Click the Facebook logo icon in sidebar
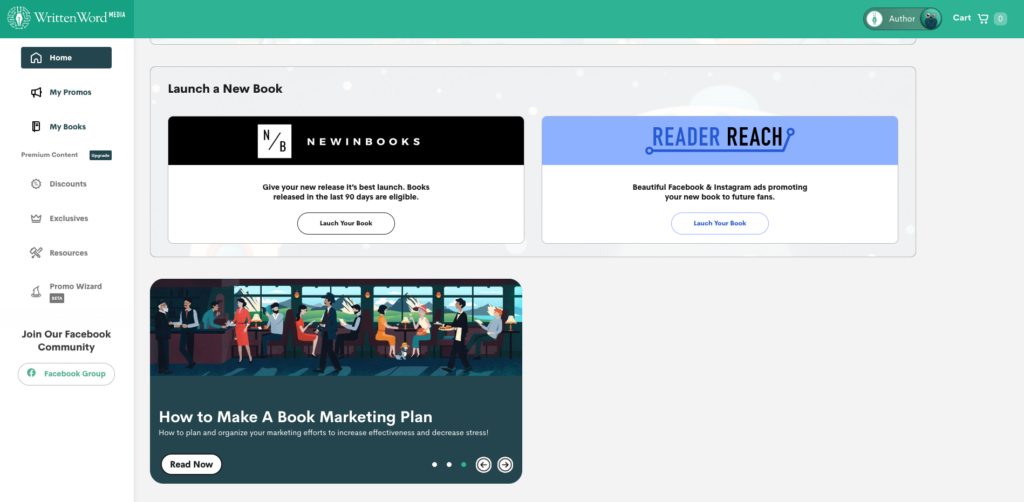This screenshot has height=502, width=1024. point(31,373)
